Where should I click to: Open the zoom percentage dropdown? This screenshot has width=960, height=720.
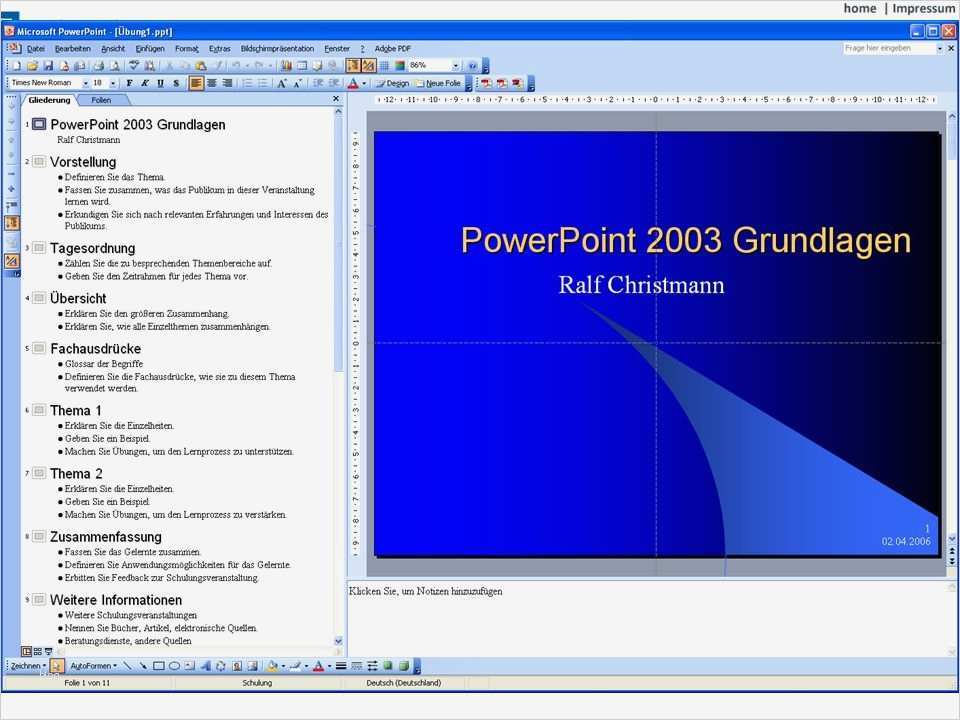pyautogui.click(x=456, y=66)
